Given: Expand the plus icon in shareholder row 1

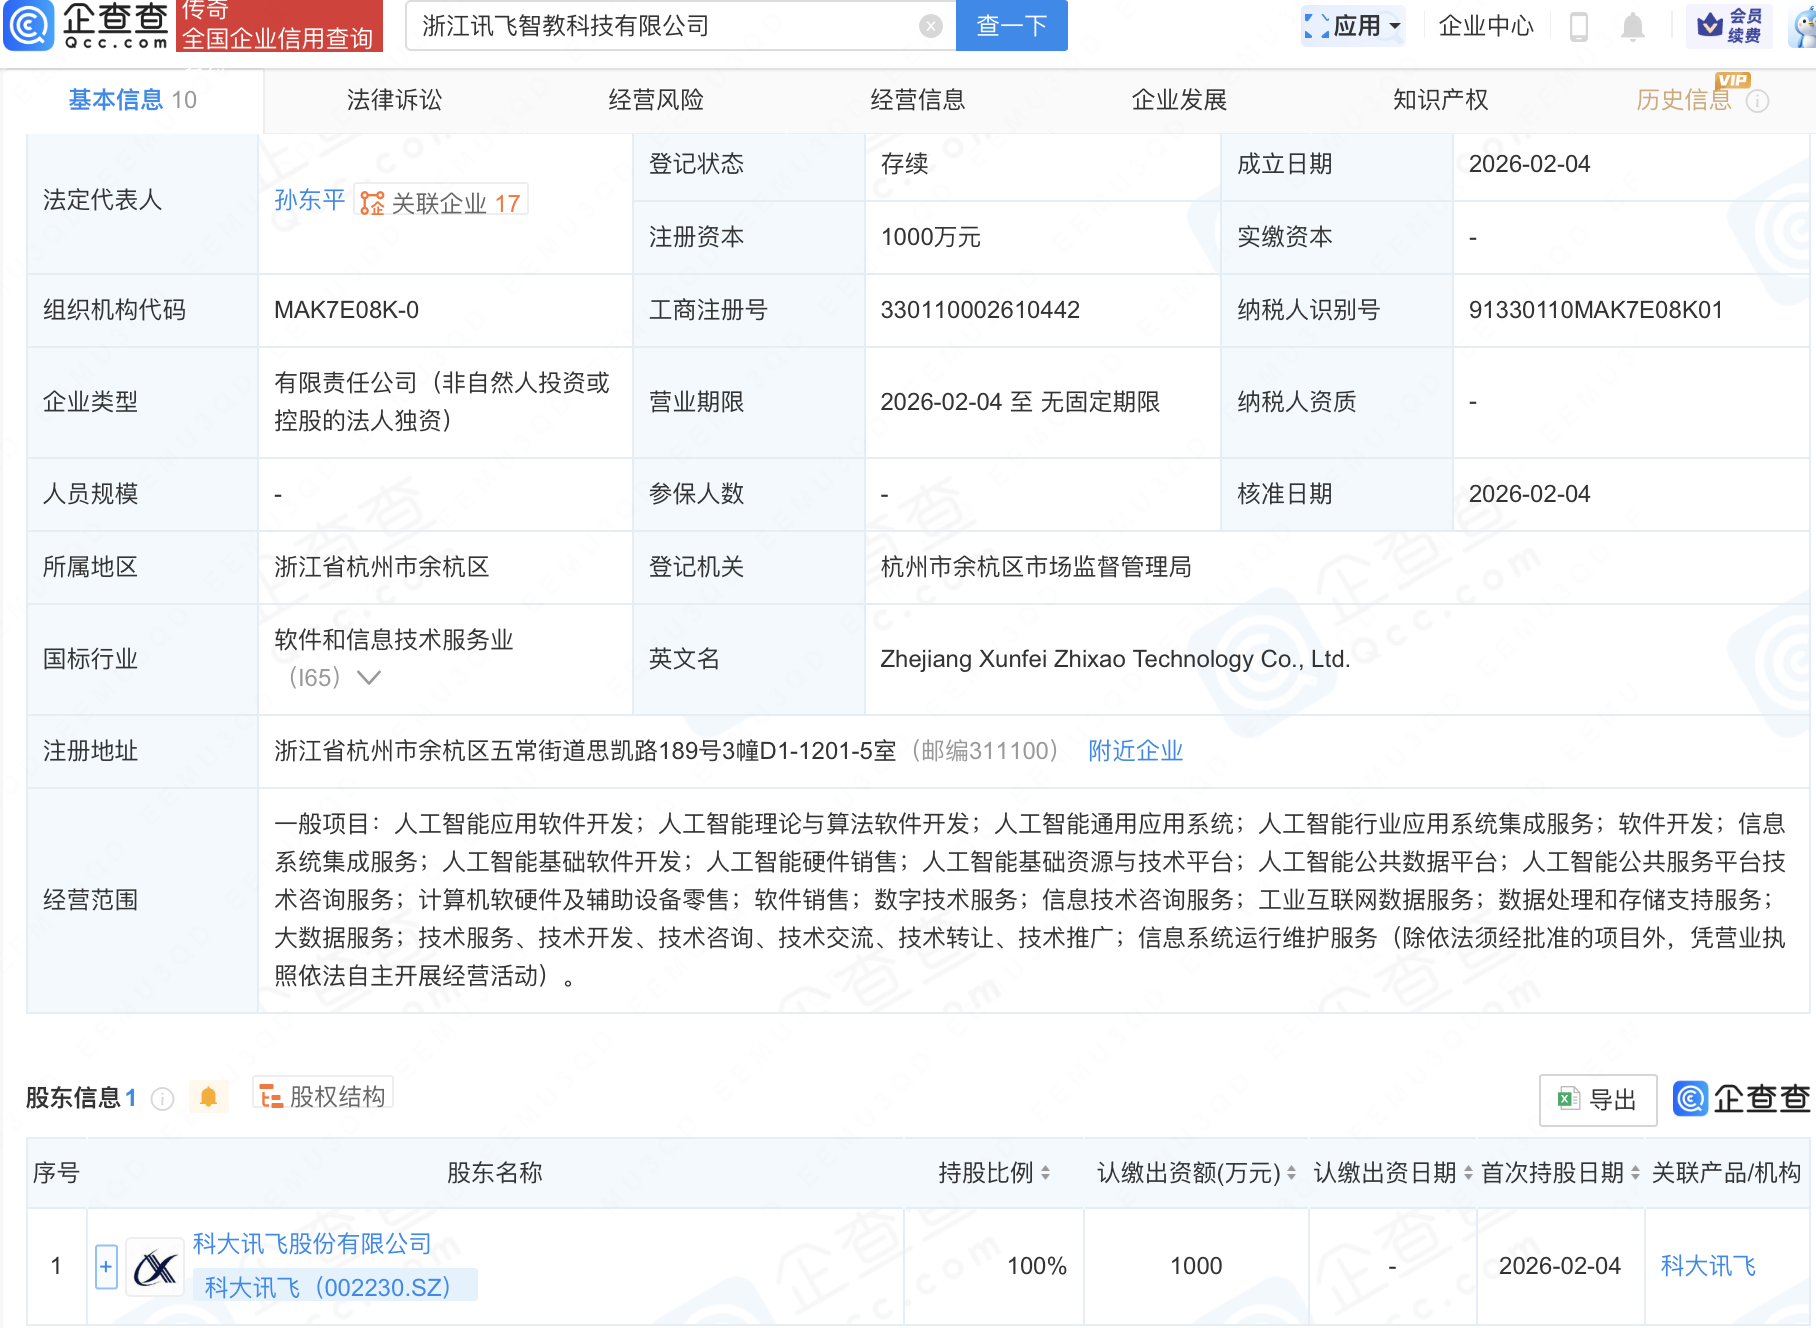Looking at the screenshot, I should 105,1265.
